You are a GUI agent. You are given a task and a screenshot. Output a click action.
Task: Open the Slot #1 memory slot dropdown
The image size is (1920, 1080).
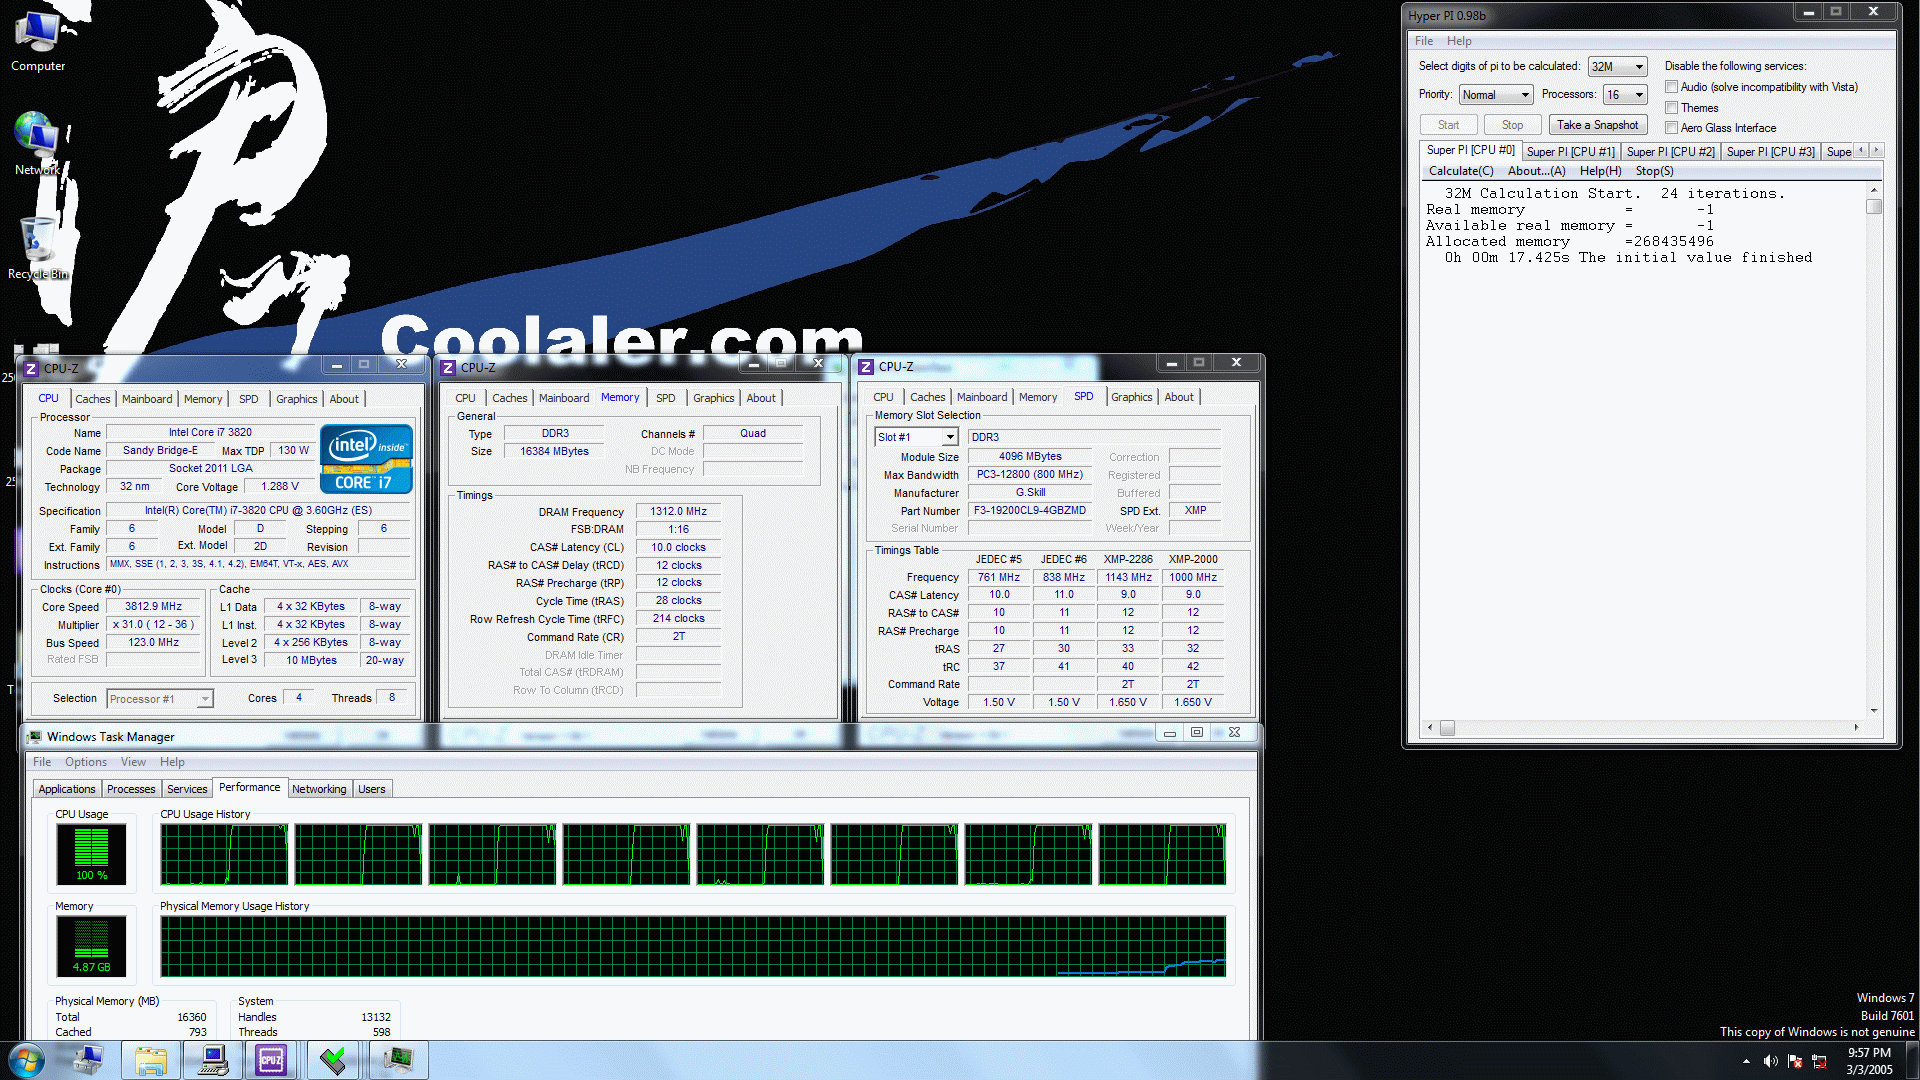[917, 437]
